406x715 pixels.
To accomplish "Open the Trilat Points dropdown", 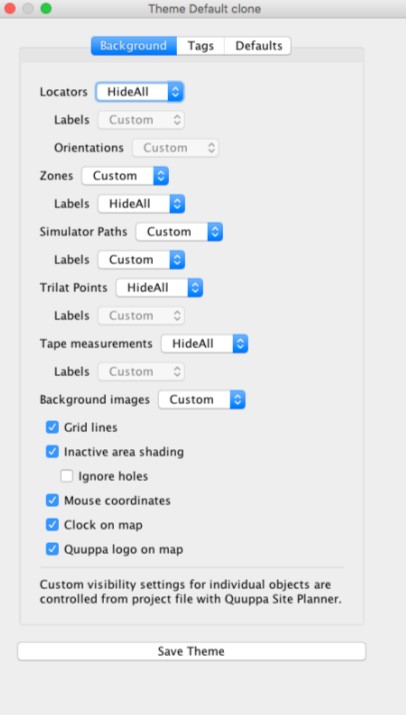I will click(159, 288).
